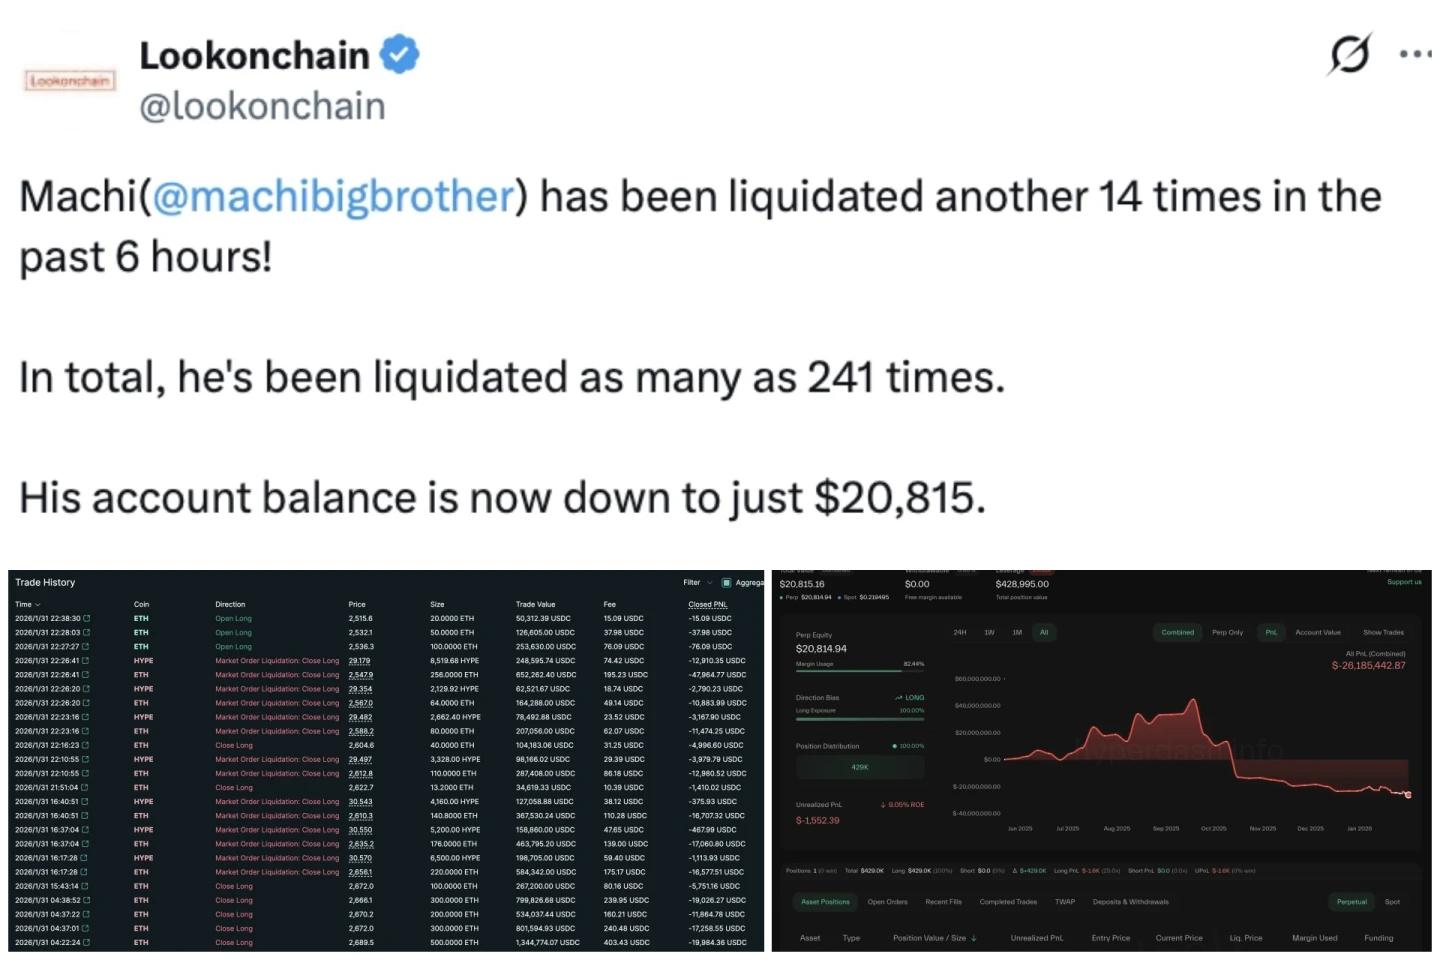Click the @machibigbrother mention link

(x=333, y=197)
